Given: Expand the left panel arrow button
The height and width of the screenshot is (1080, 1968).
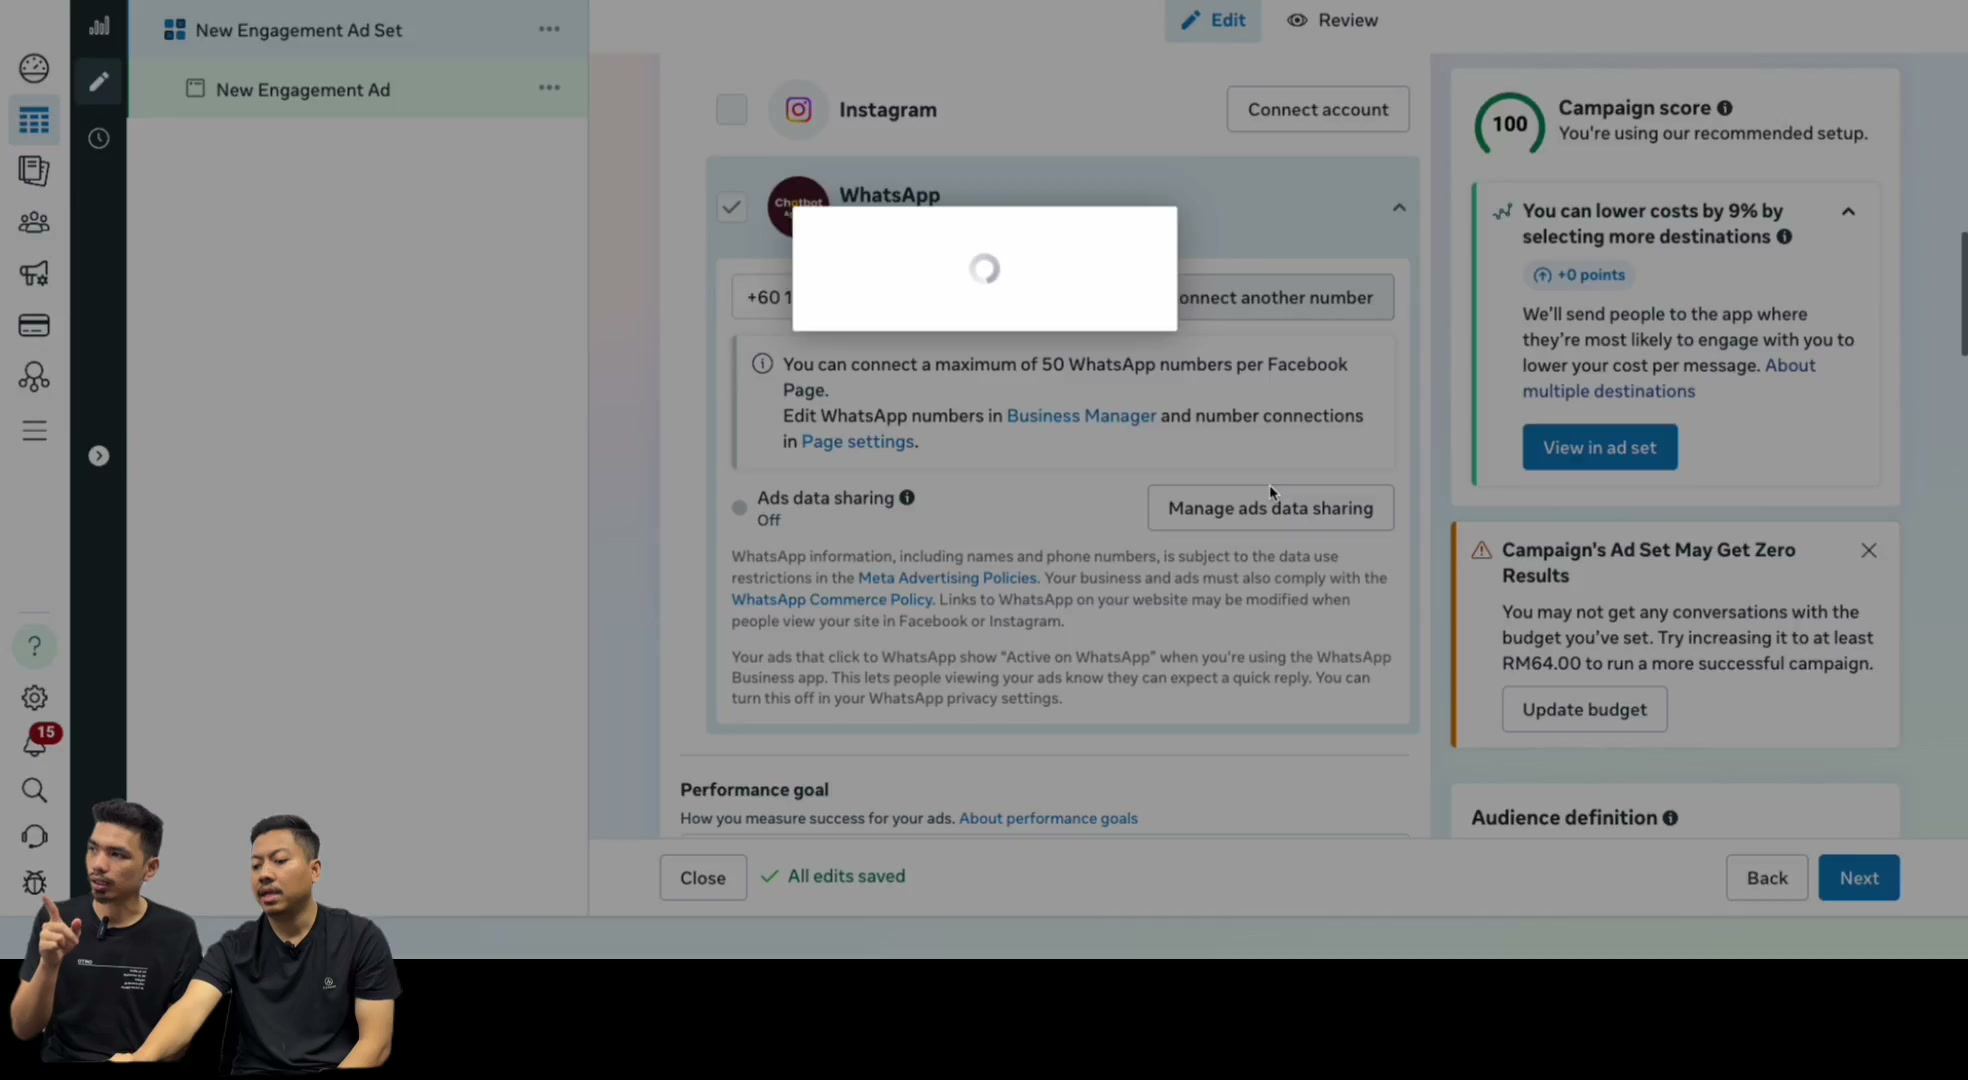Looking at the screenshot, I should [98, 456].
